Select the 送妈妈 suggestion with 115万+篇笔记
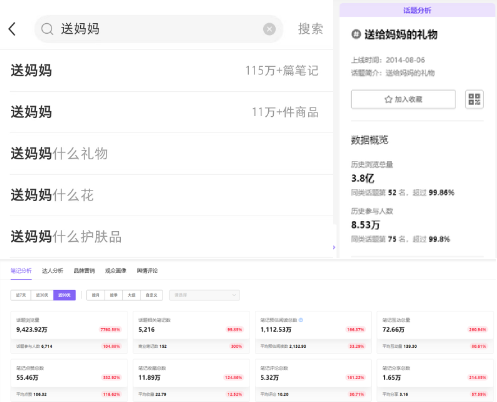 coord(166,71)
